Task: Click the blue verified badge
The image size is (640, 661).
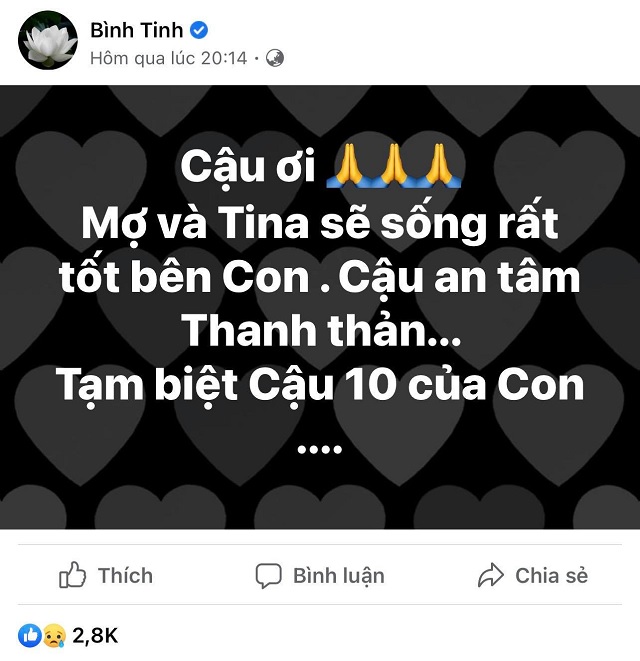Action: click(x=201, y=31)
